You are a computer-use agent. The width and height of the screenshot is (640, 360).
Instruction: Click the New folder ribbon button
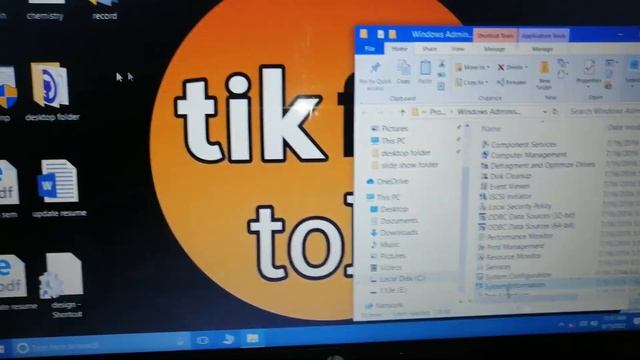pos(544,75)
